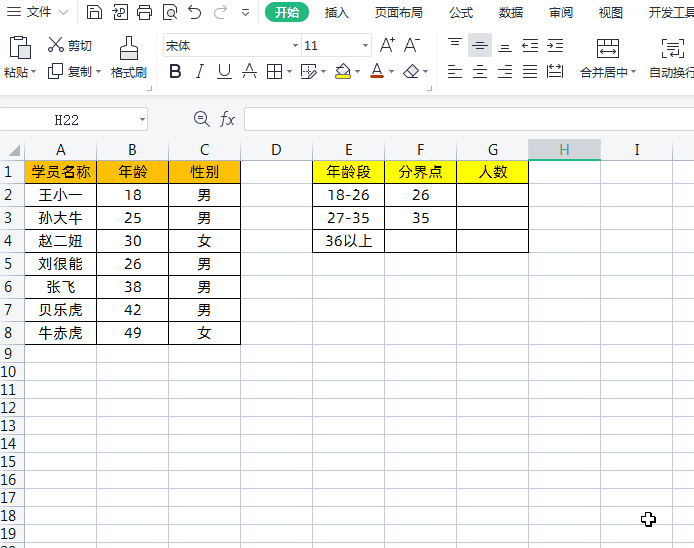Click the distributed alignment icon
Screen dimensions: 694x548
coord(555,71)
